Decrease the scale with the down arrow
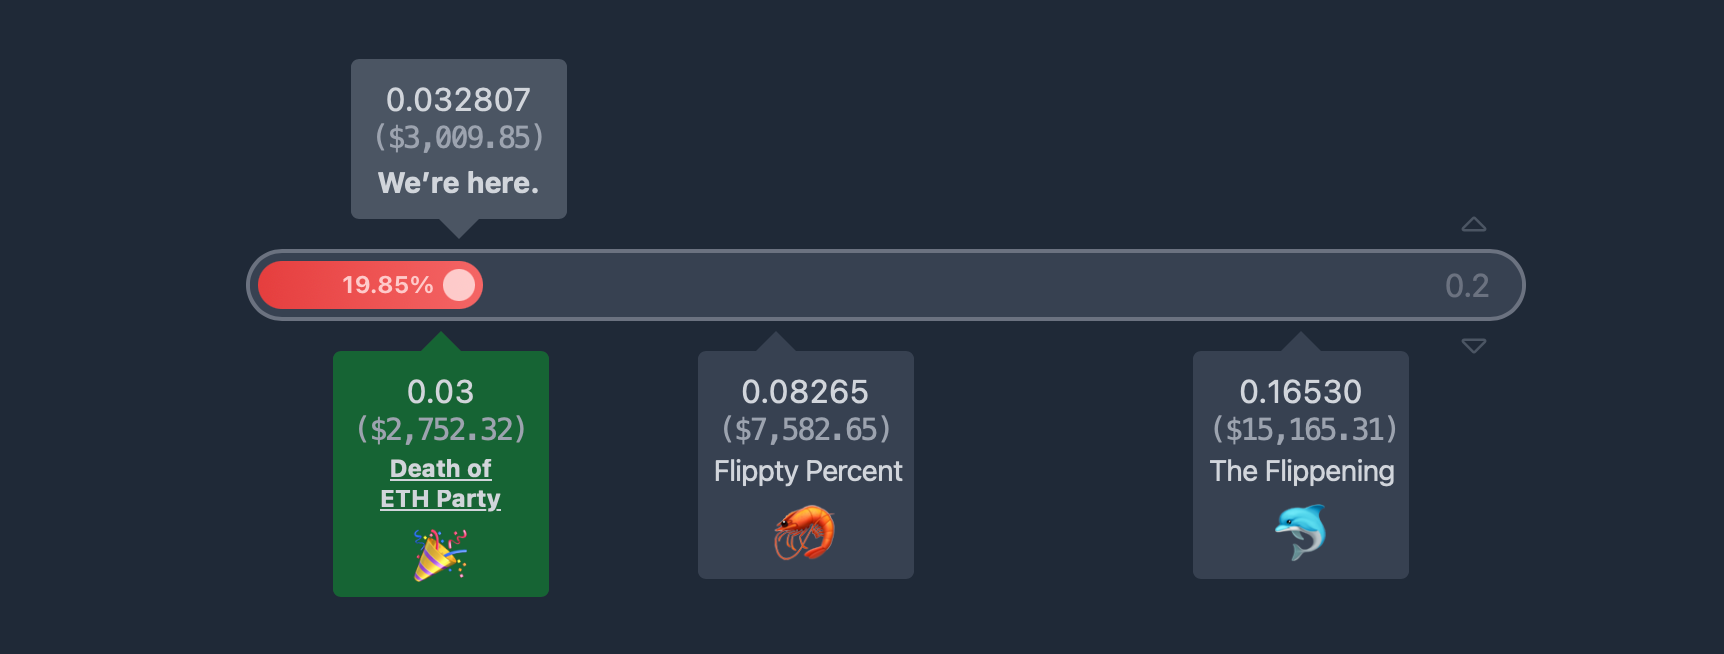Viewport: 1724px width, 654px height. pos(1473,346)
